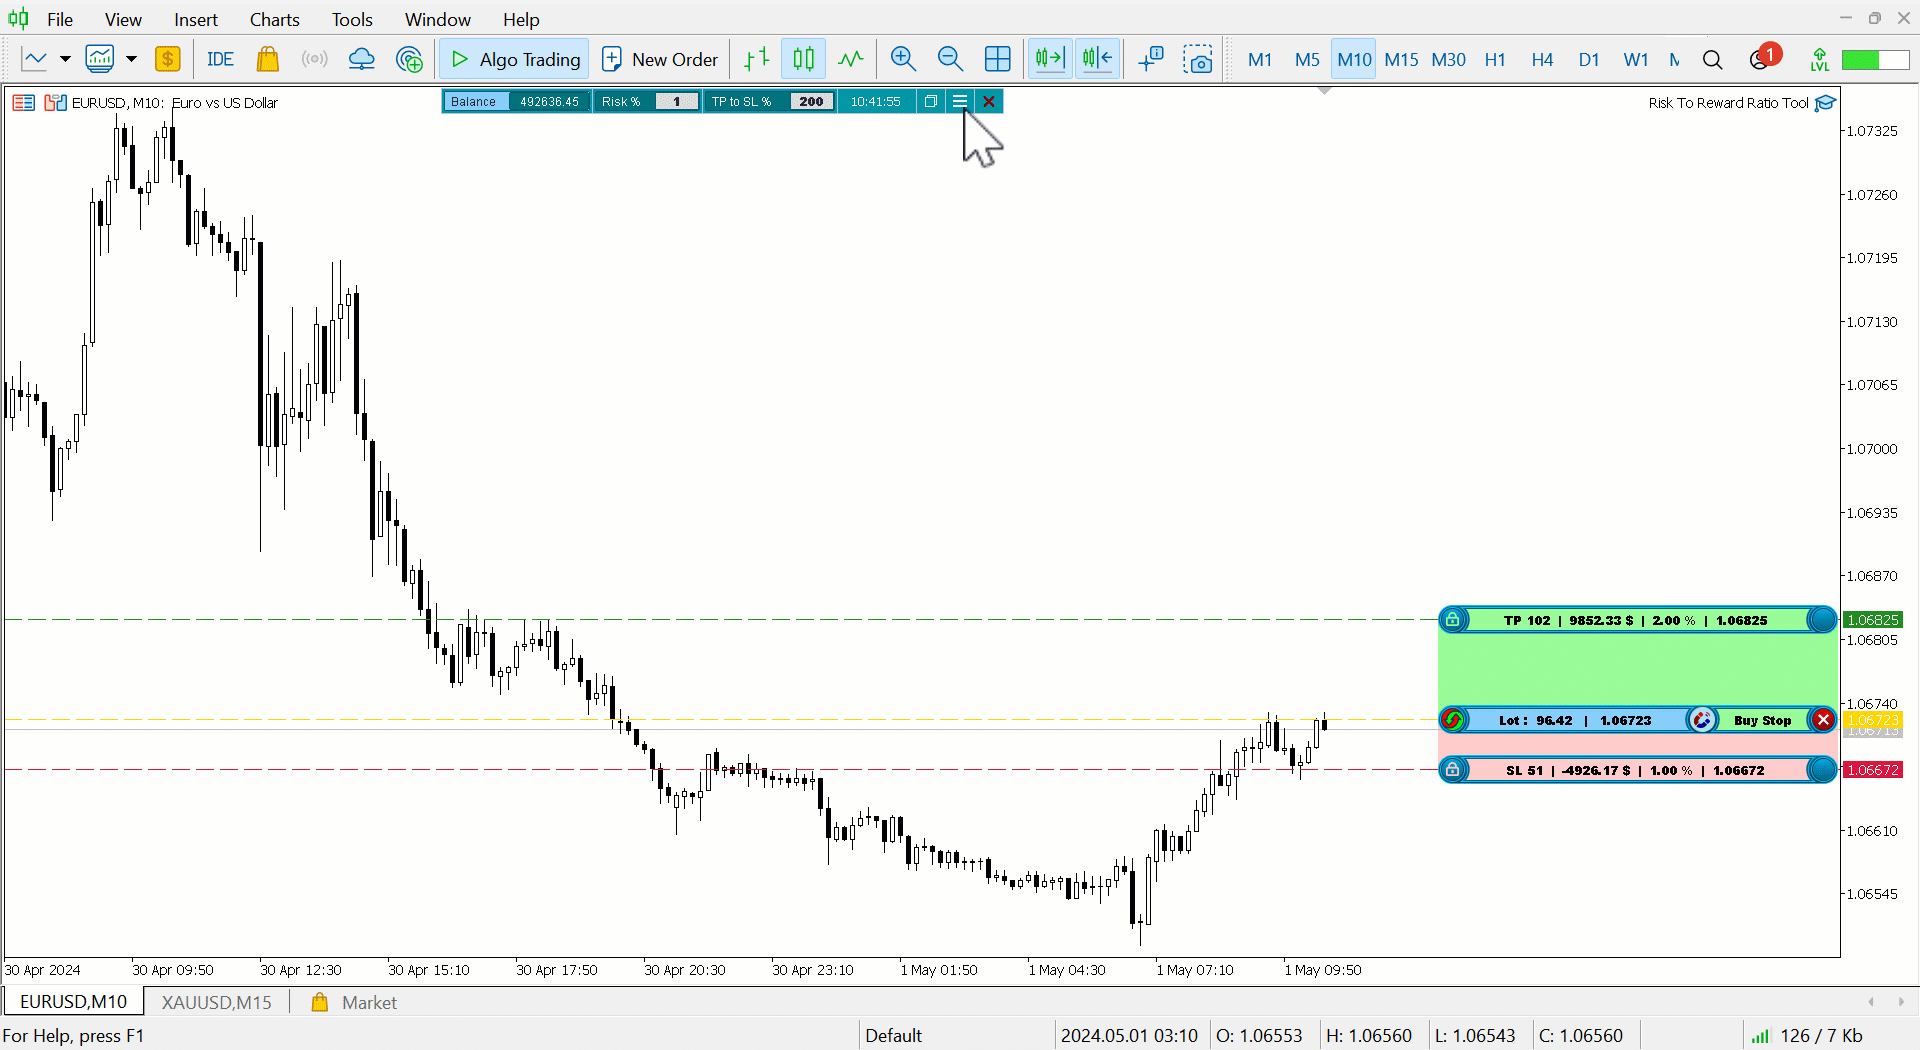Open the Charts menu

point(274,19)
